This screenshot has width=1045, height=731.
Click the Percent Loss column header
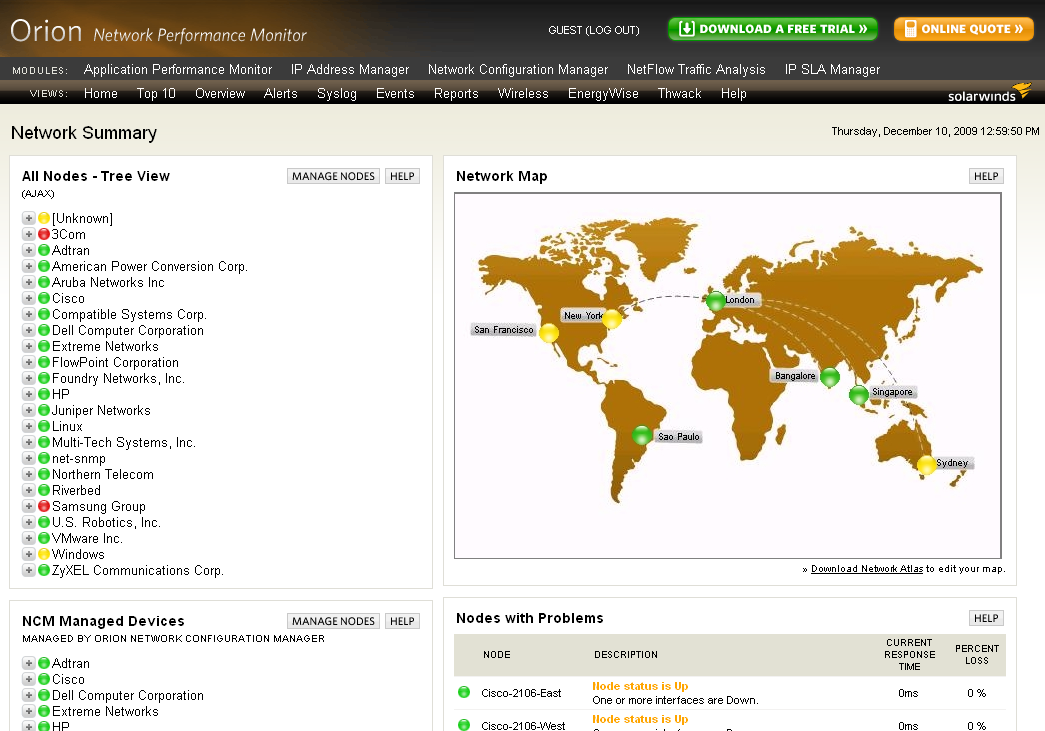click(x=976, y=654)
